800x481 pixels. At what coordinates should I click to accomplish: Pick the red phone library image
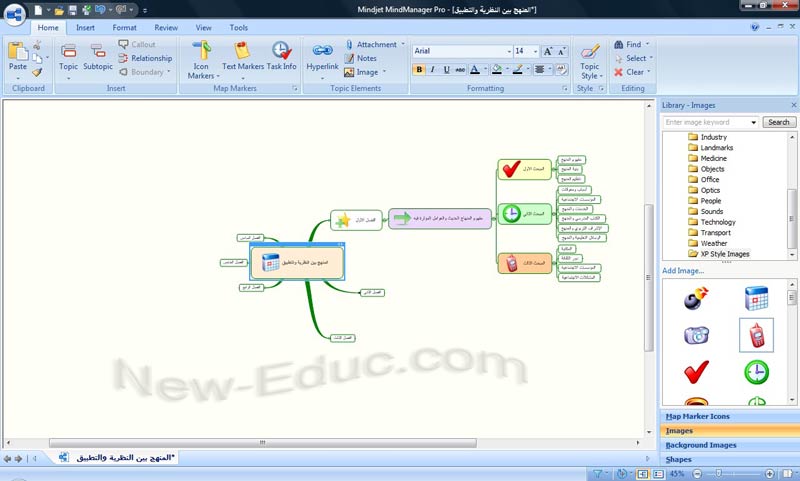(x=756, y=335)
